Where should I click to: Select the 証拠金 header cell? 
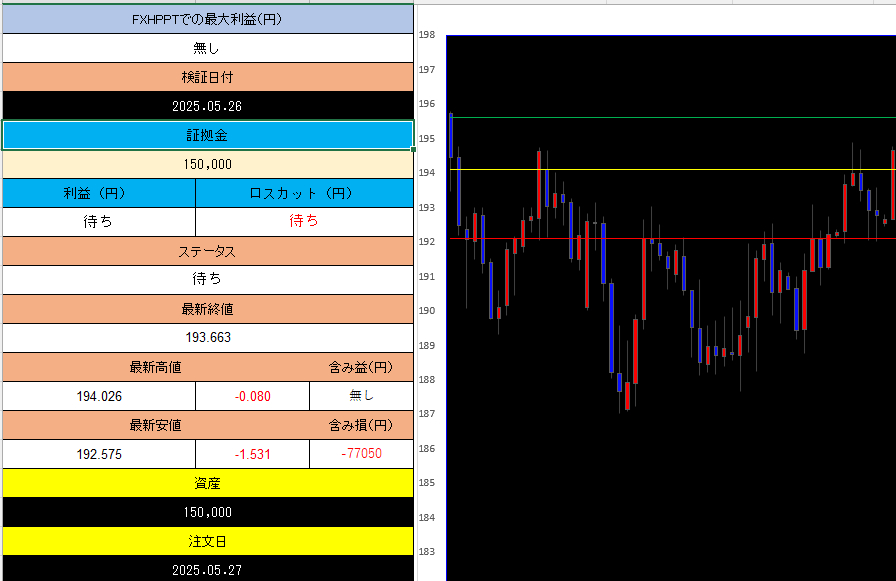[x=207, y=135]
